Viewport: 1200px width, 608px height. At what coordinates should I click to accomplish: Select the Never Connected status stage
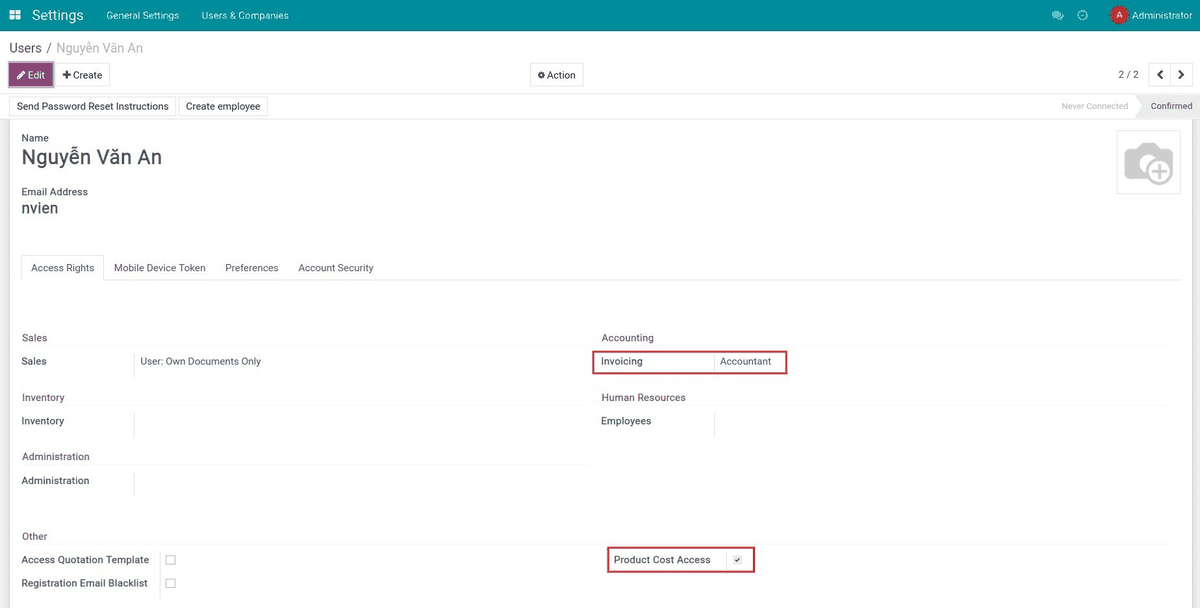[x=1094, y=106]
